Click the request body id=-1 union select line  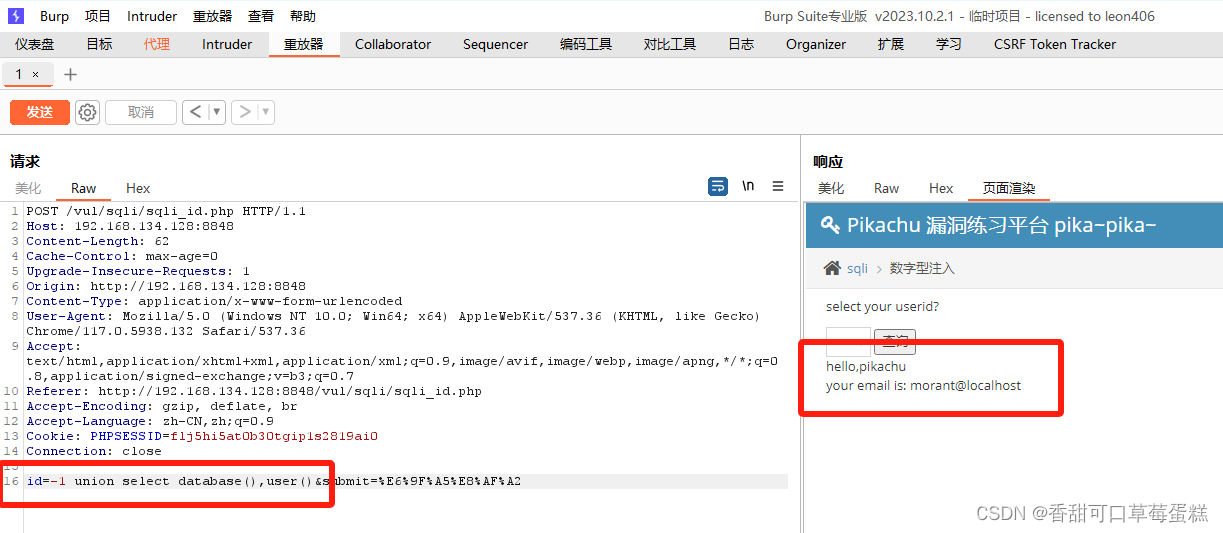coord(273,481)
